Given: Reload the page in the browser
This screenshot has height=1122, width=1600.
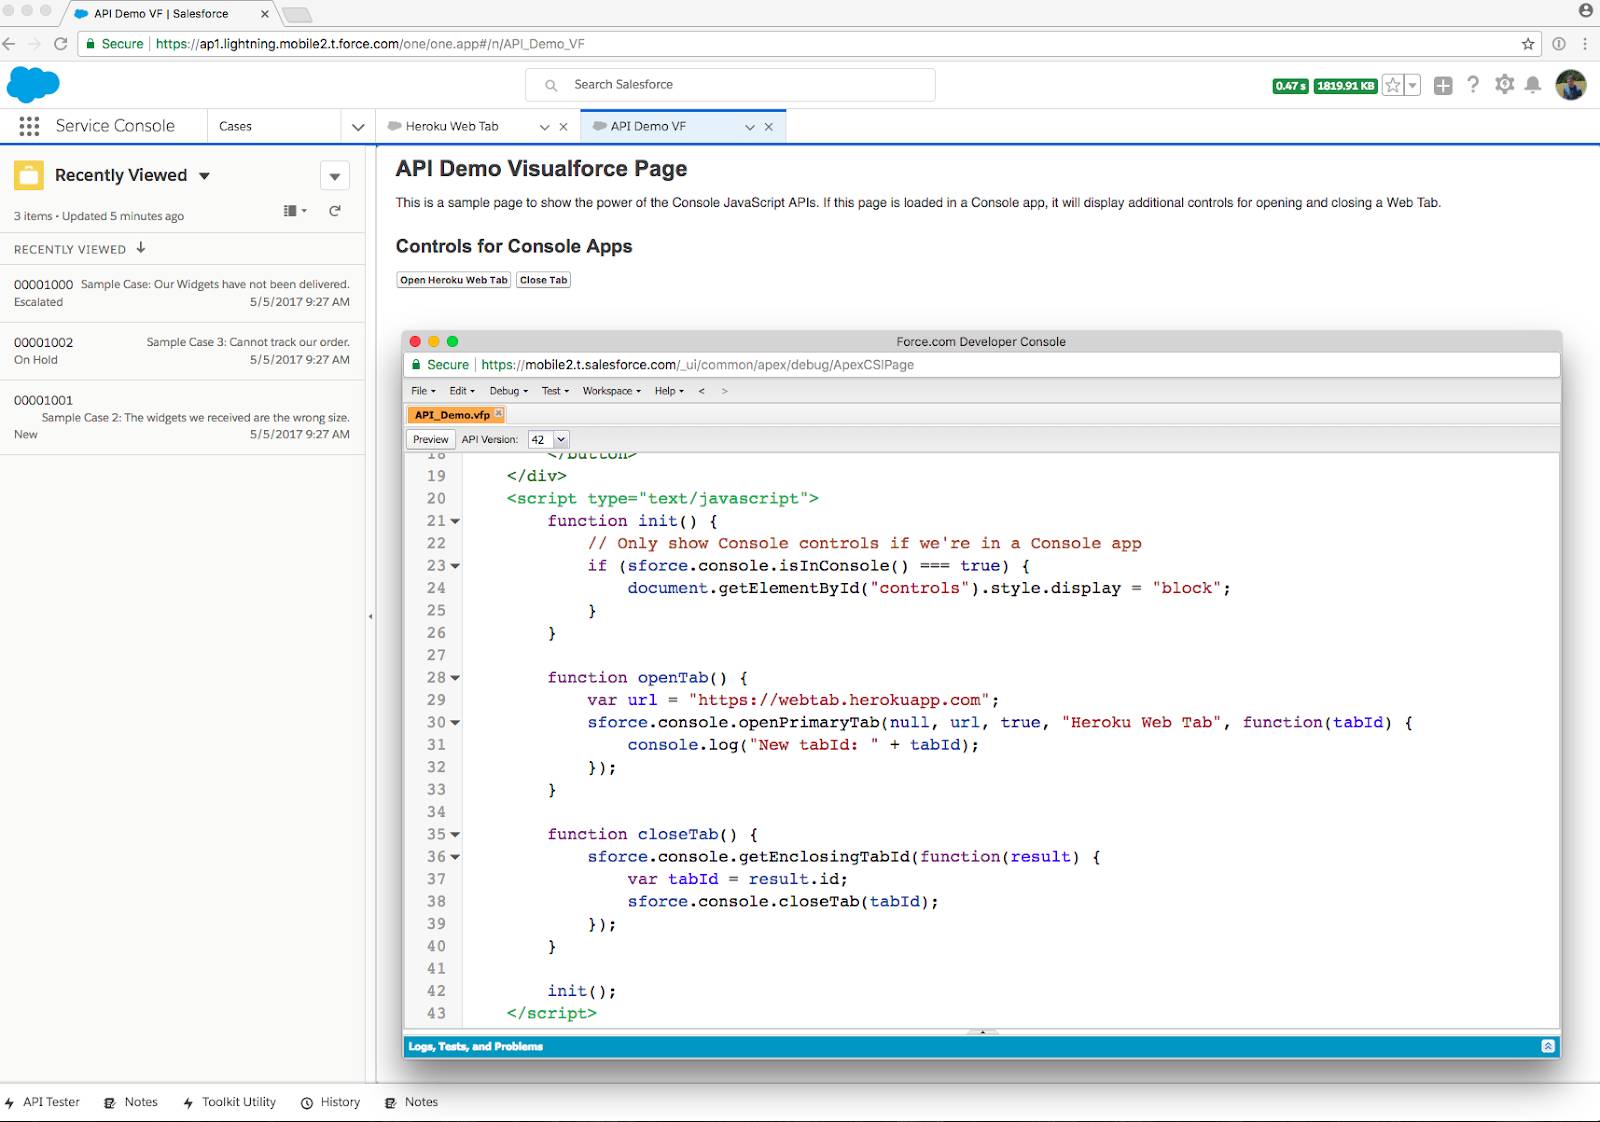Looking at the screenshot, I should 61,44.
